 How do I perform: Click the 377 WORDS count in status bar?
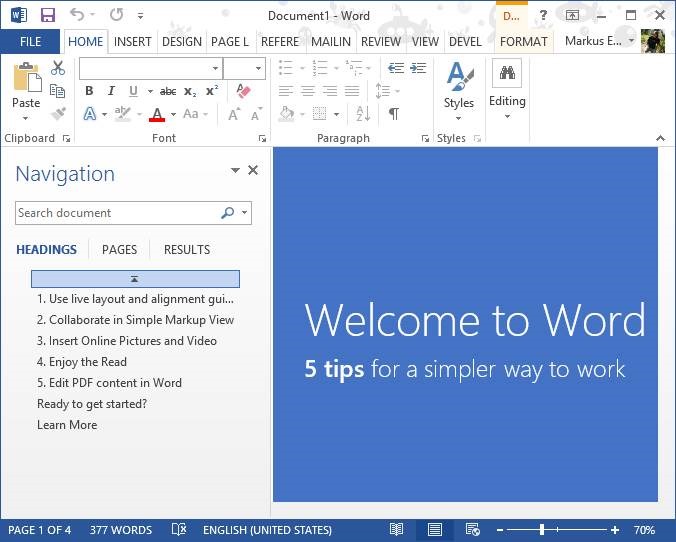(121, 530)
